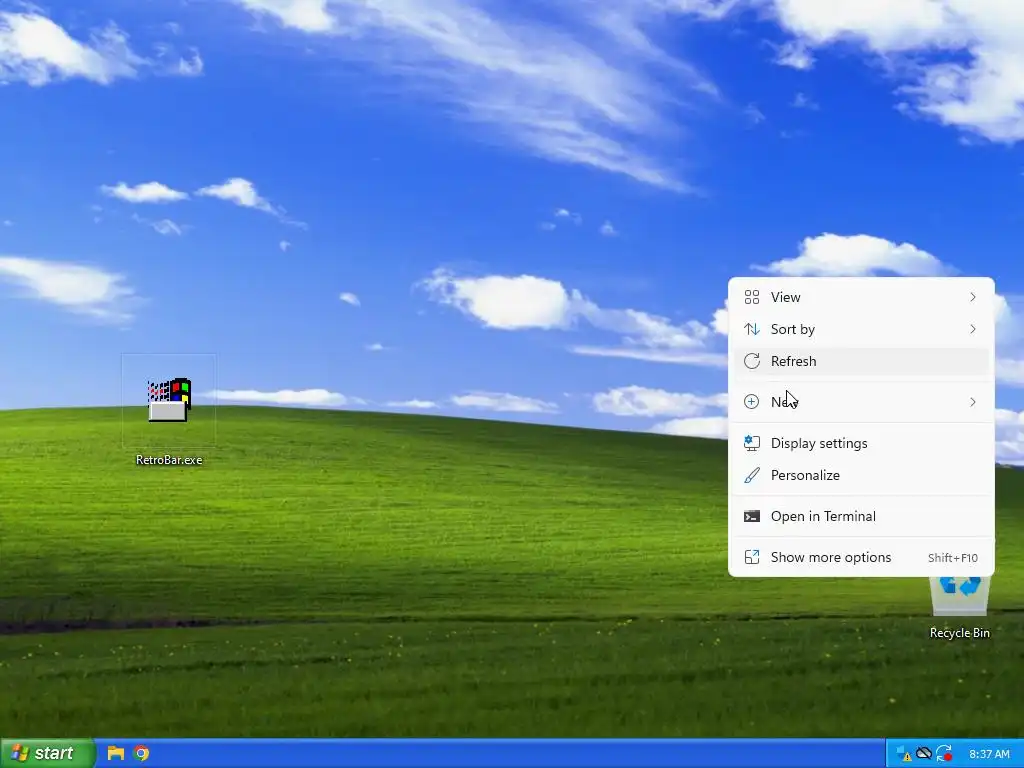
Task: Open the Windows Update tray icon with red dot
Action: pyautogui.click(x=944, y=754)
